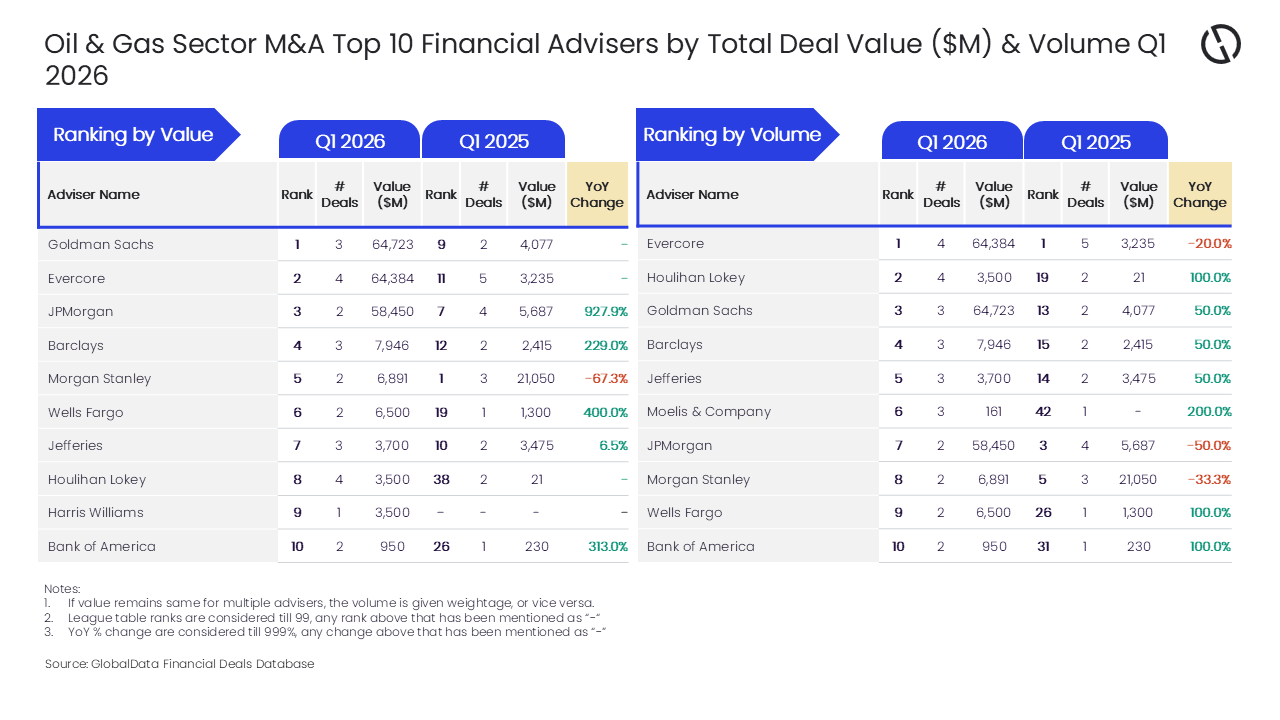Select the Ranking by Value banner

(133, 135)
